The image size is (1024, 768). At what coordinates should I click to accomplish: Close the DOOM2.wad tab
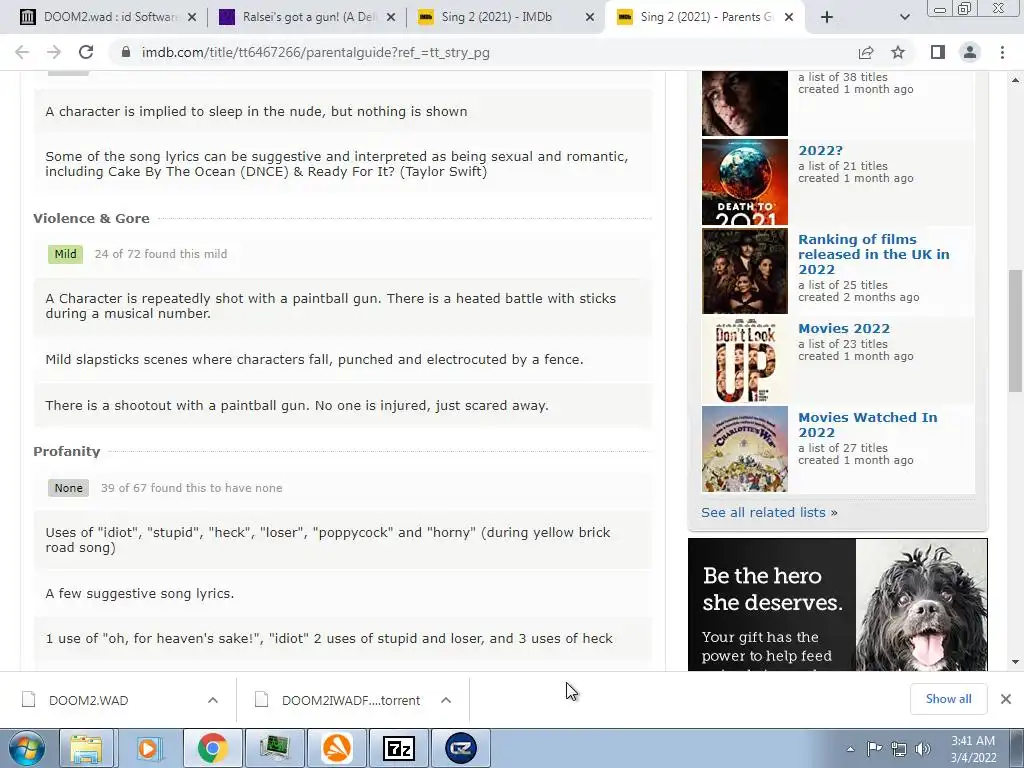pyautogui.click(x=192, y=18)
